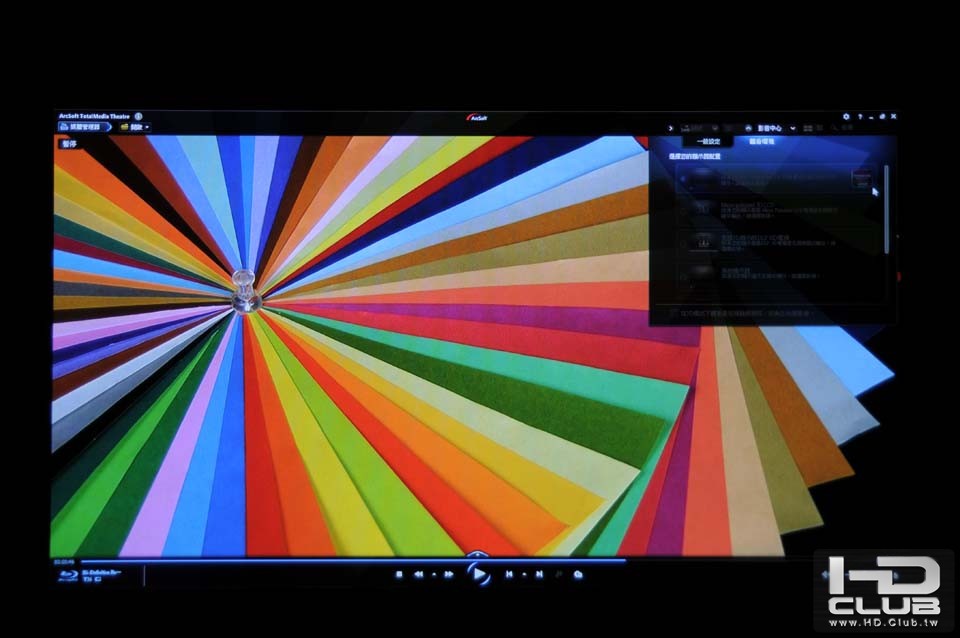This screenshot has width=960, height=638.
Task: Switch to the 觀看環境 tab
Action: 762,141
